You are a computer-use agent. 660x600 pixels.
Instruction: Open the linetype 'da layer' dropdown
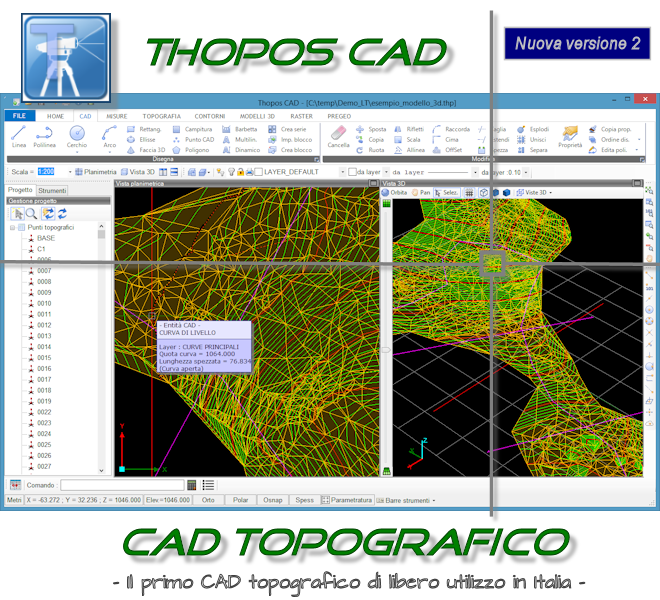pos(475,172)
